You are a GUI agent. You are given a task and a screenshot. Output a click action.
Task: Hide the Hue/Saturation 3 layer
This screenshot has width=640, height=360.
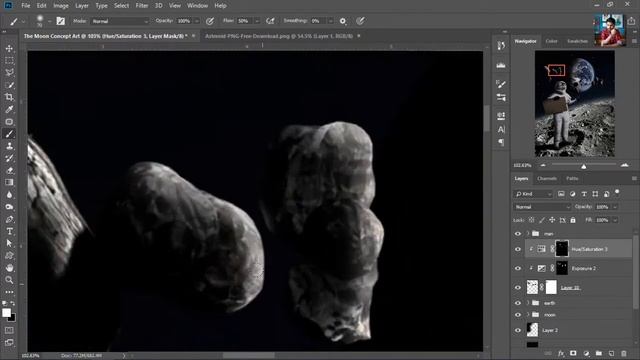[518, 249]
